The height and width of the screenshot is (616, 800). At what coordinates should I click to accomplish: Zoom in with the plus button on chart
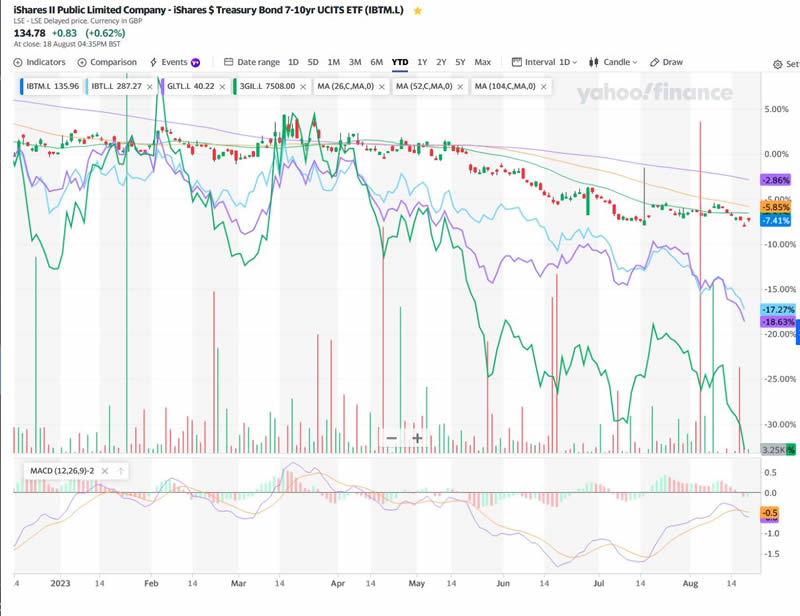pos(417,438)
